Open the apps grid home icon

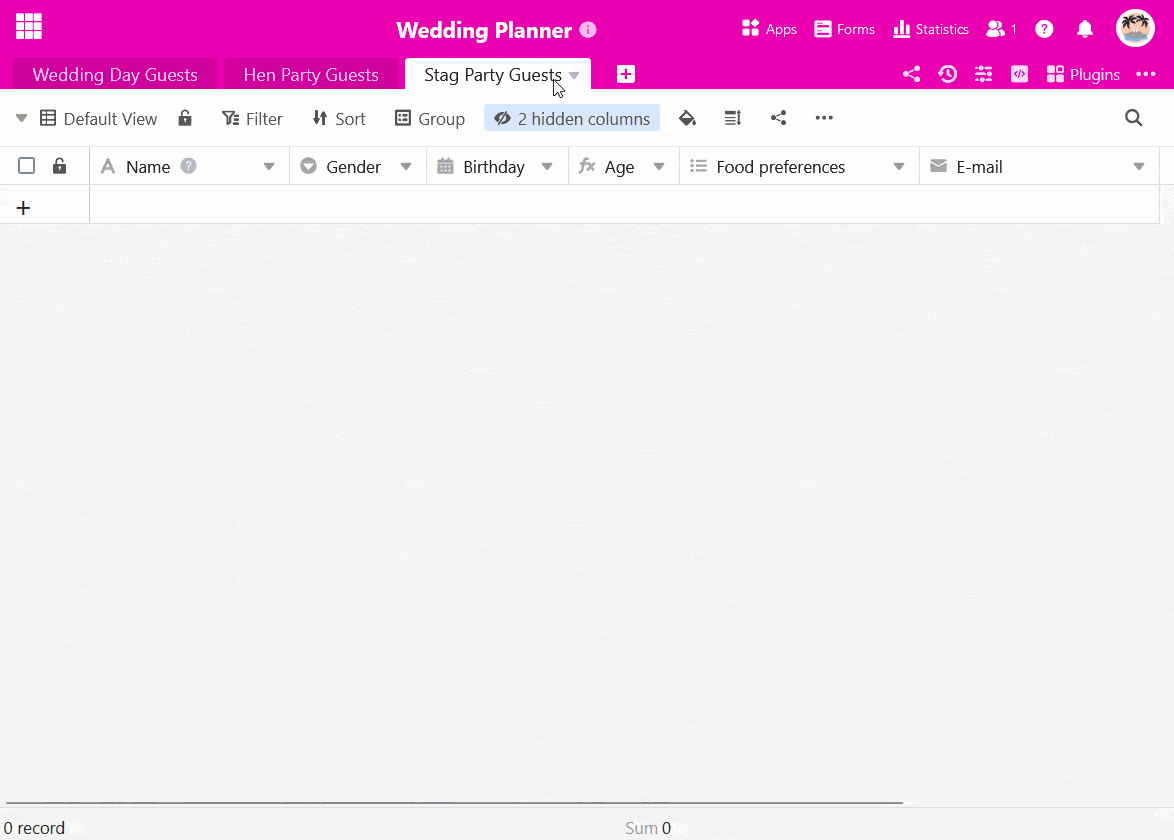(x=28, y=27)
